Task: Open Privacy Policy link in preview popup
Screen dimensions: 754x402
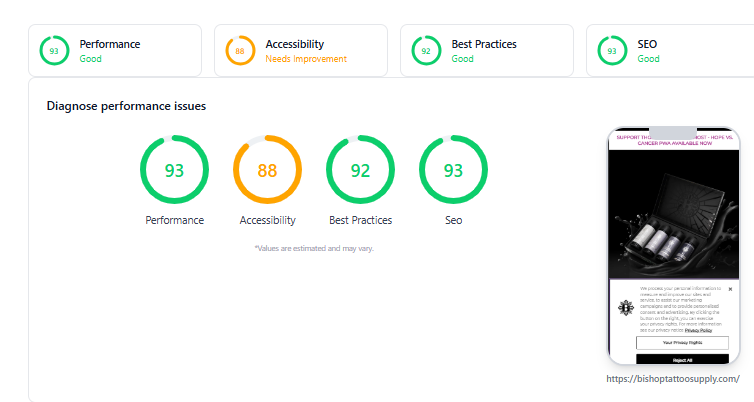Action: (x=698, y=330)
